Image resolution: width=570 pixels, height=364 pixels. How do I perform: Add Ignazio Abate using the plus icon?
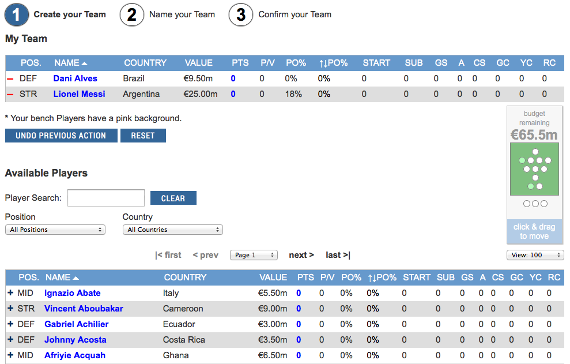pyautogui.click(x=10, y=293)
